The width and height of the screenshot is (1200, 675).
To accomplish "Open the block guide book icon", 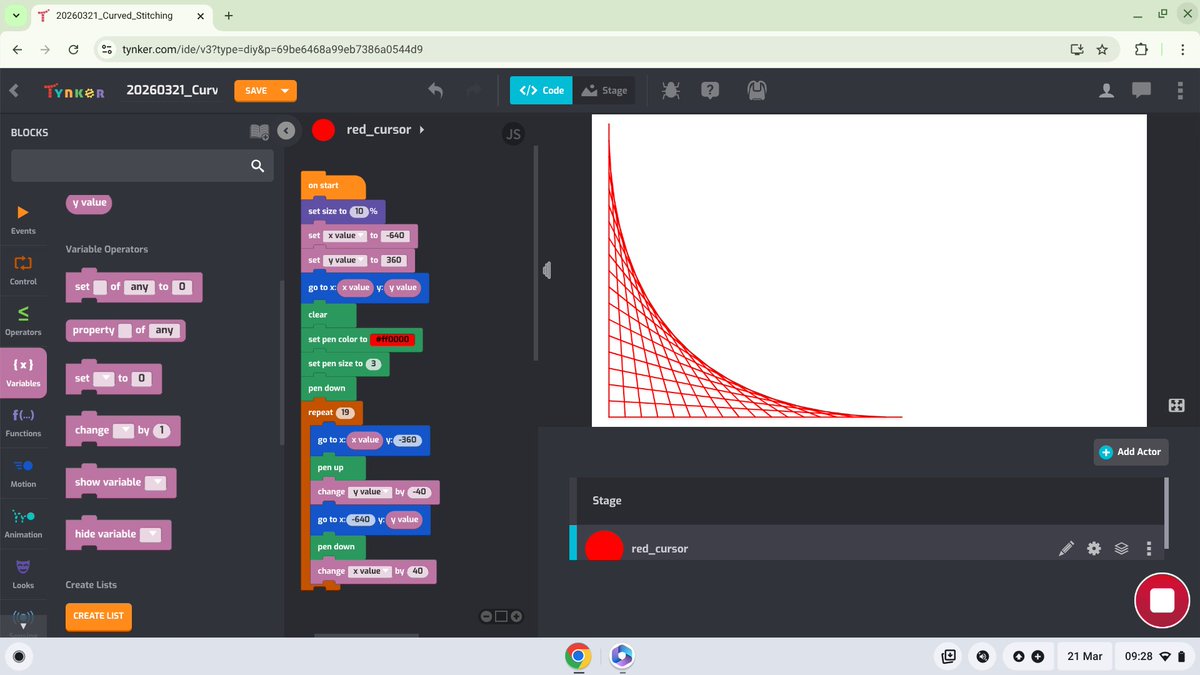I will 259,131.
